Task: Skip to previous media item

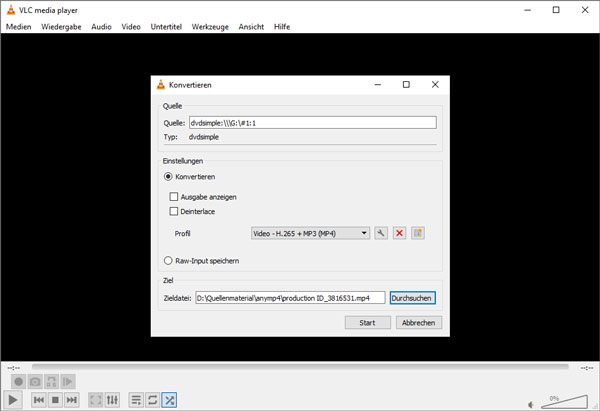Action: point(39,400)
